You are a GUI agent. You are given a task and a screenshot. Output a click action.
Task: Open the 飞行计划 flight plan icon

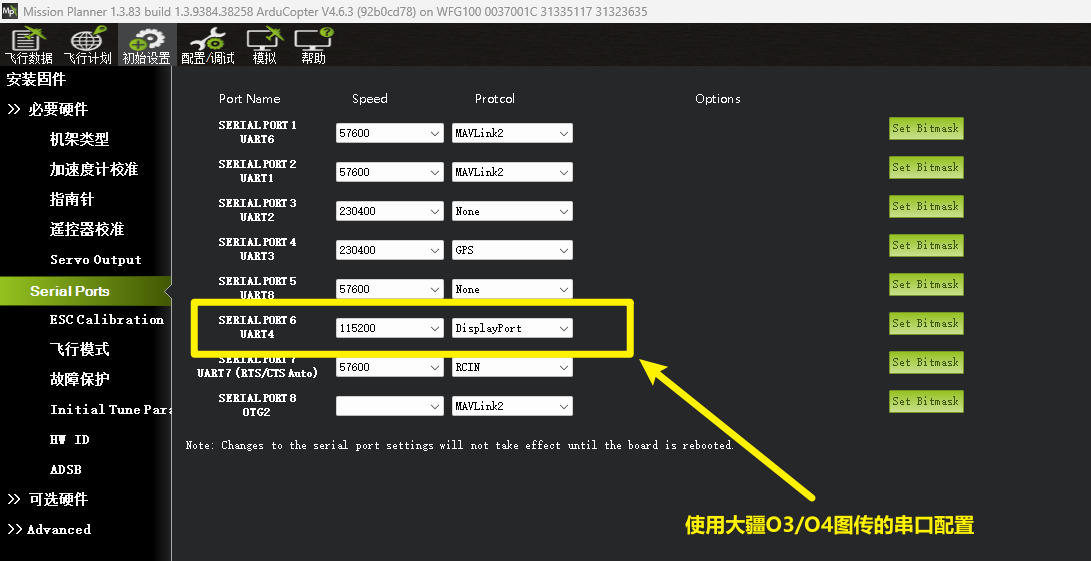tap(87, 46)
